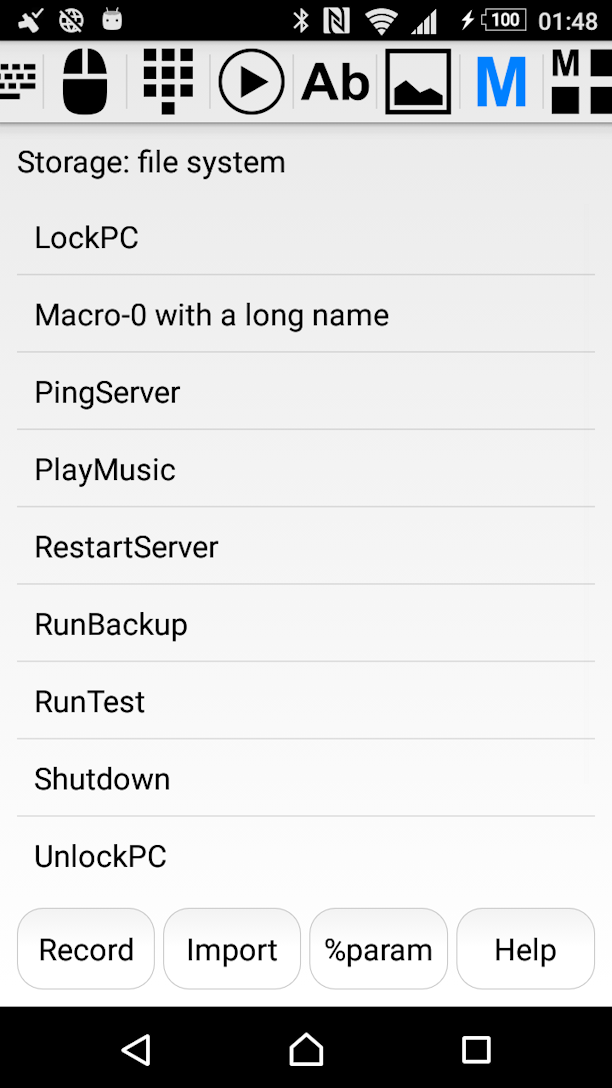Tap the Import button
The height and width of the screenshot is (1088, 612).
(x=232, y=949)
